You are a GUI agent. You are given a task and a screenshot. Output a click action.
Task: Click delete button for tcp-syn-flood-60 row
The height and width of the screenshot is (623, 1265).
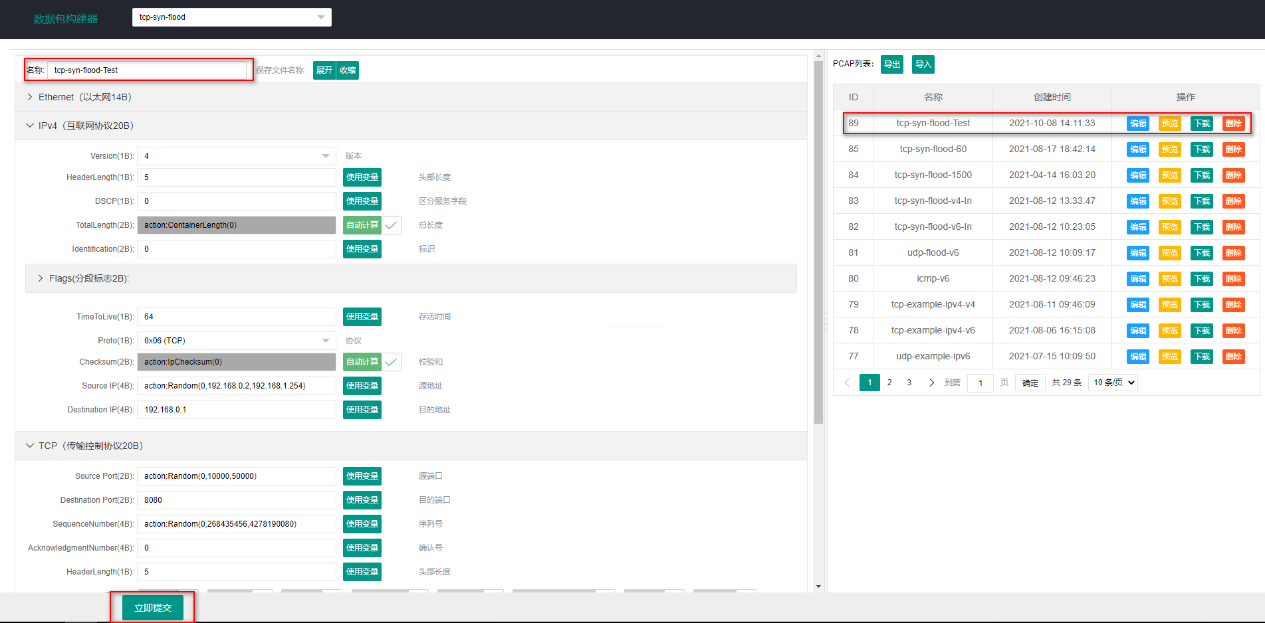[x=1234, y=149]
